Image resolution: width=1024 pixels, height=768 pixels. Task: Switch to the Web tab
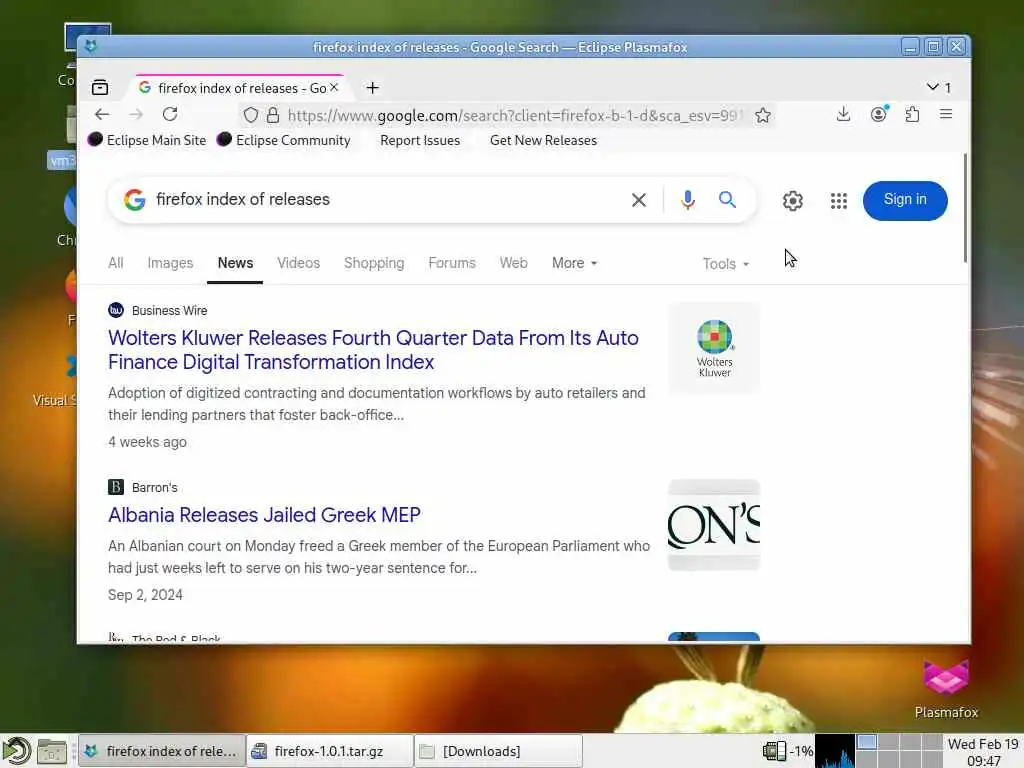pos(513,263)
